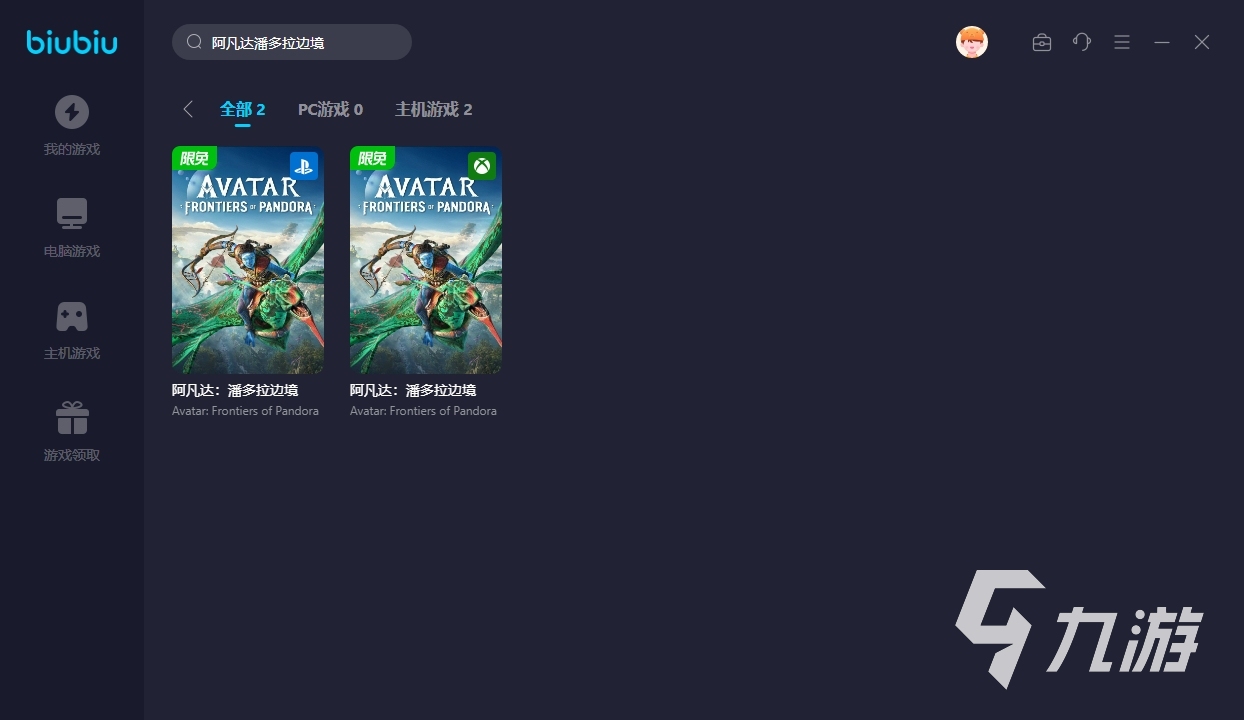Screen dimensions: 1244x720
Task: Open the toolbox briefcase icon
Action: [1041, 42]
